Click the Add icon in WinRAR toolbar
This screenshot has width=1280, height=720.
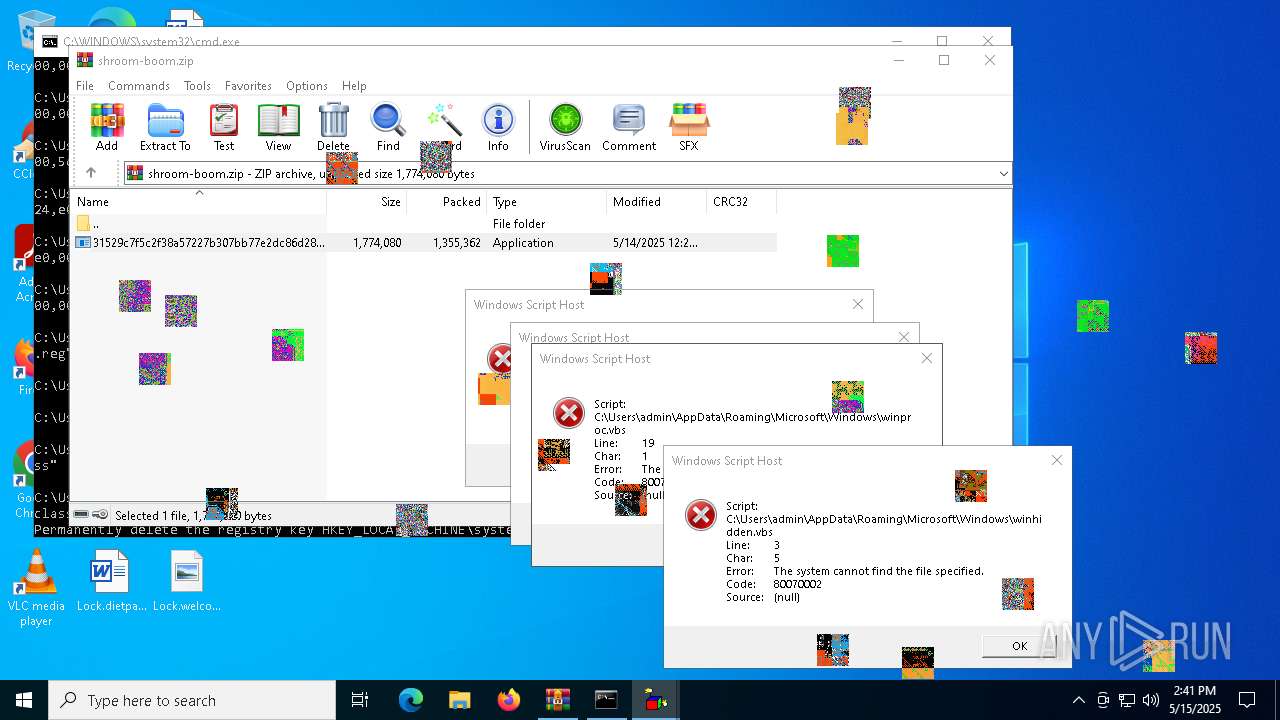point(107,127)
